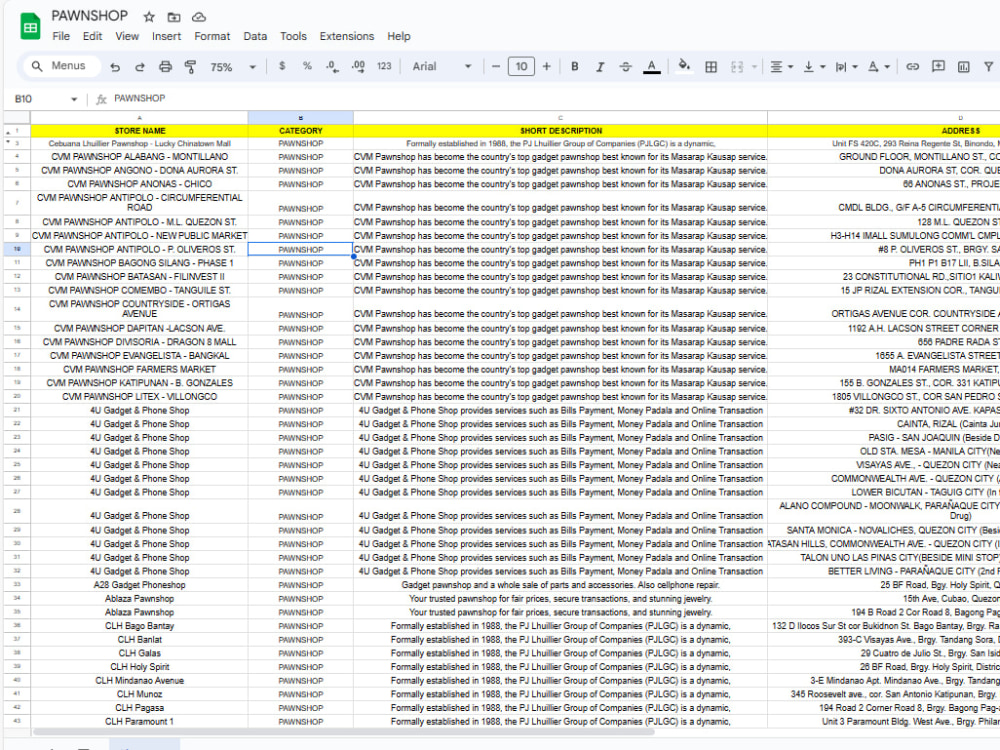Create a filter
The height and width of the screenshot is (750, 1000).
coord(989,66)
